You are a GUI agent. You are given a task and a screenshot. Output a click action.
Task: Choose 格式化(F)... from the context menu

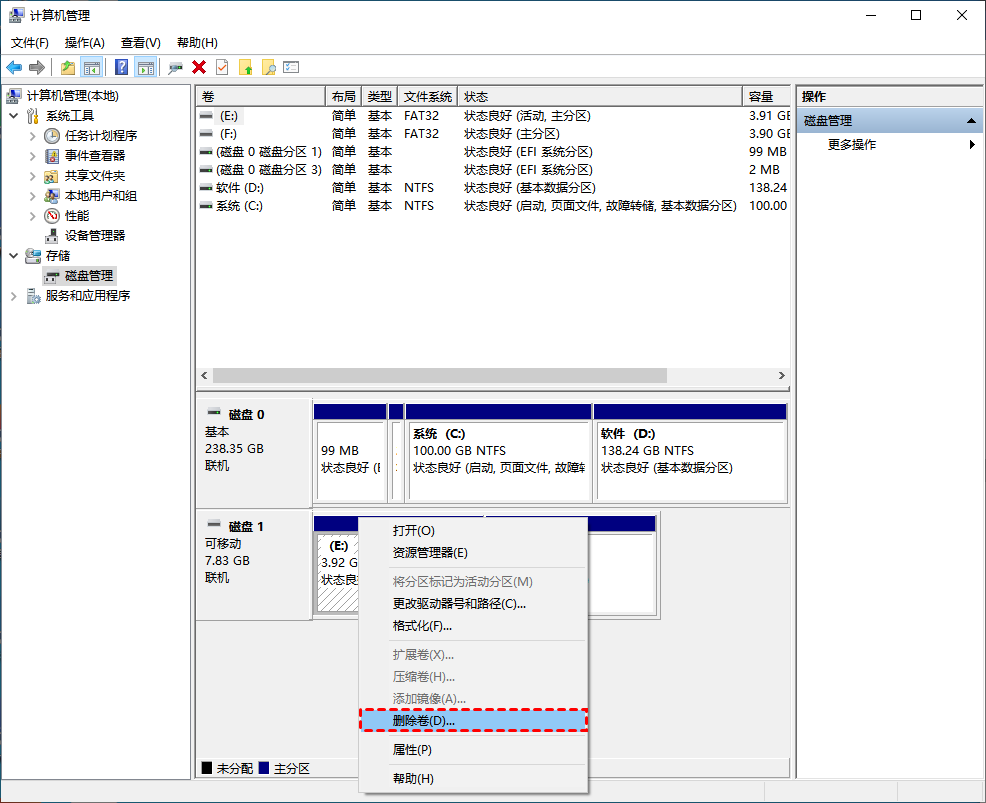coord(473,626)
